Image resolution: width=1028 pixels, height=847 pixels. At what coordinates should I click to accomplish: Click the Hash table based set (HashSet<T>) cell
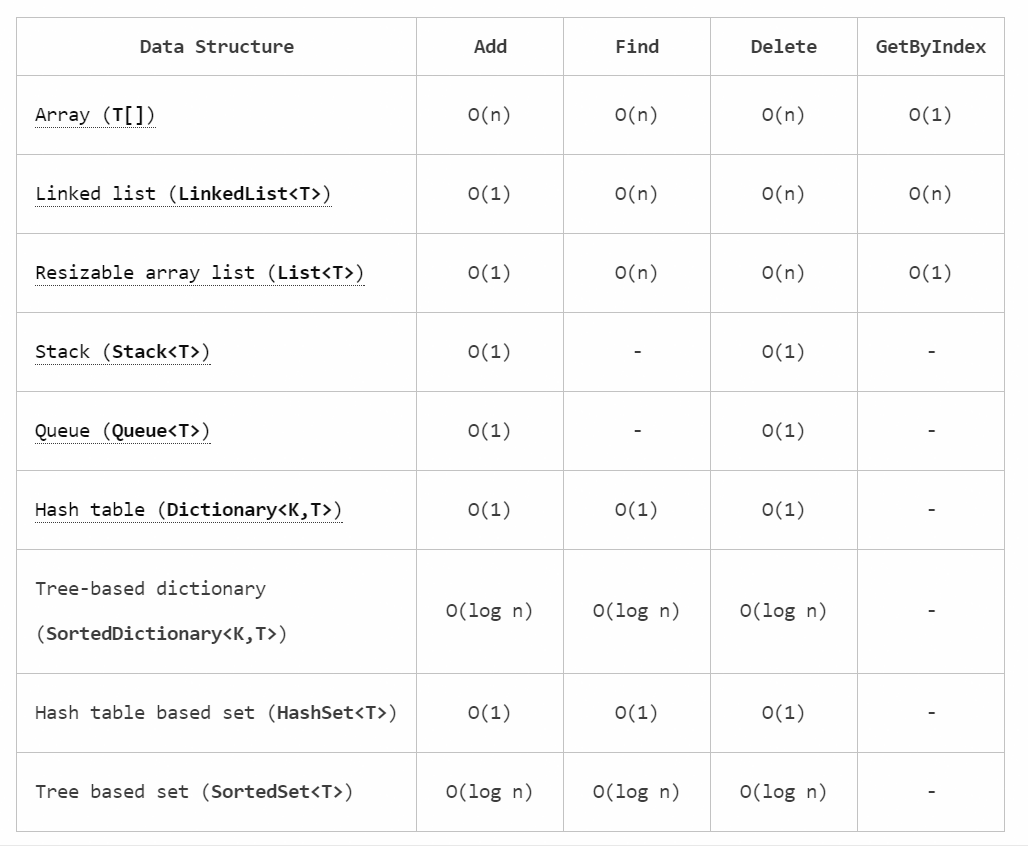coord(216,713)
